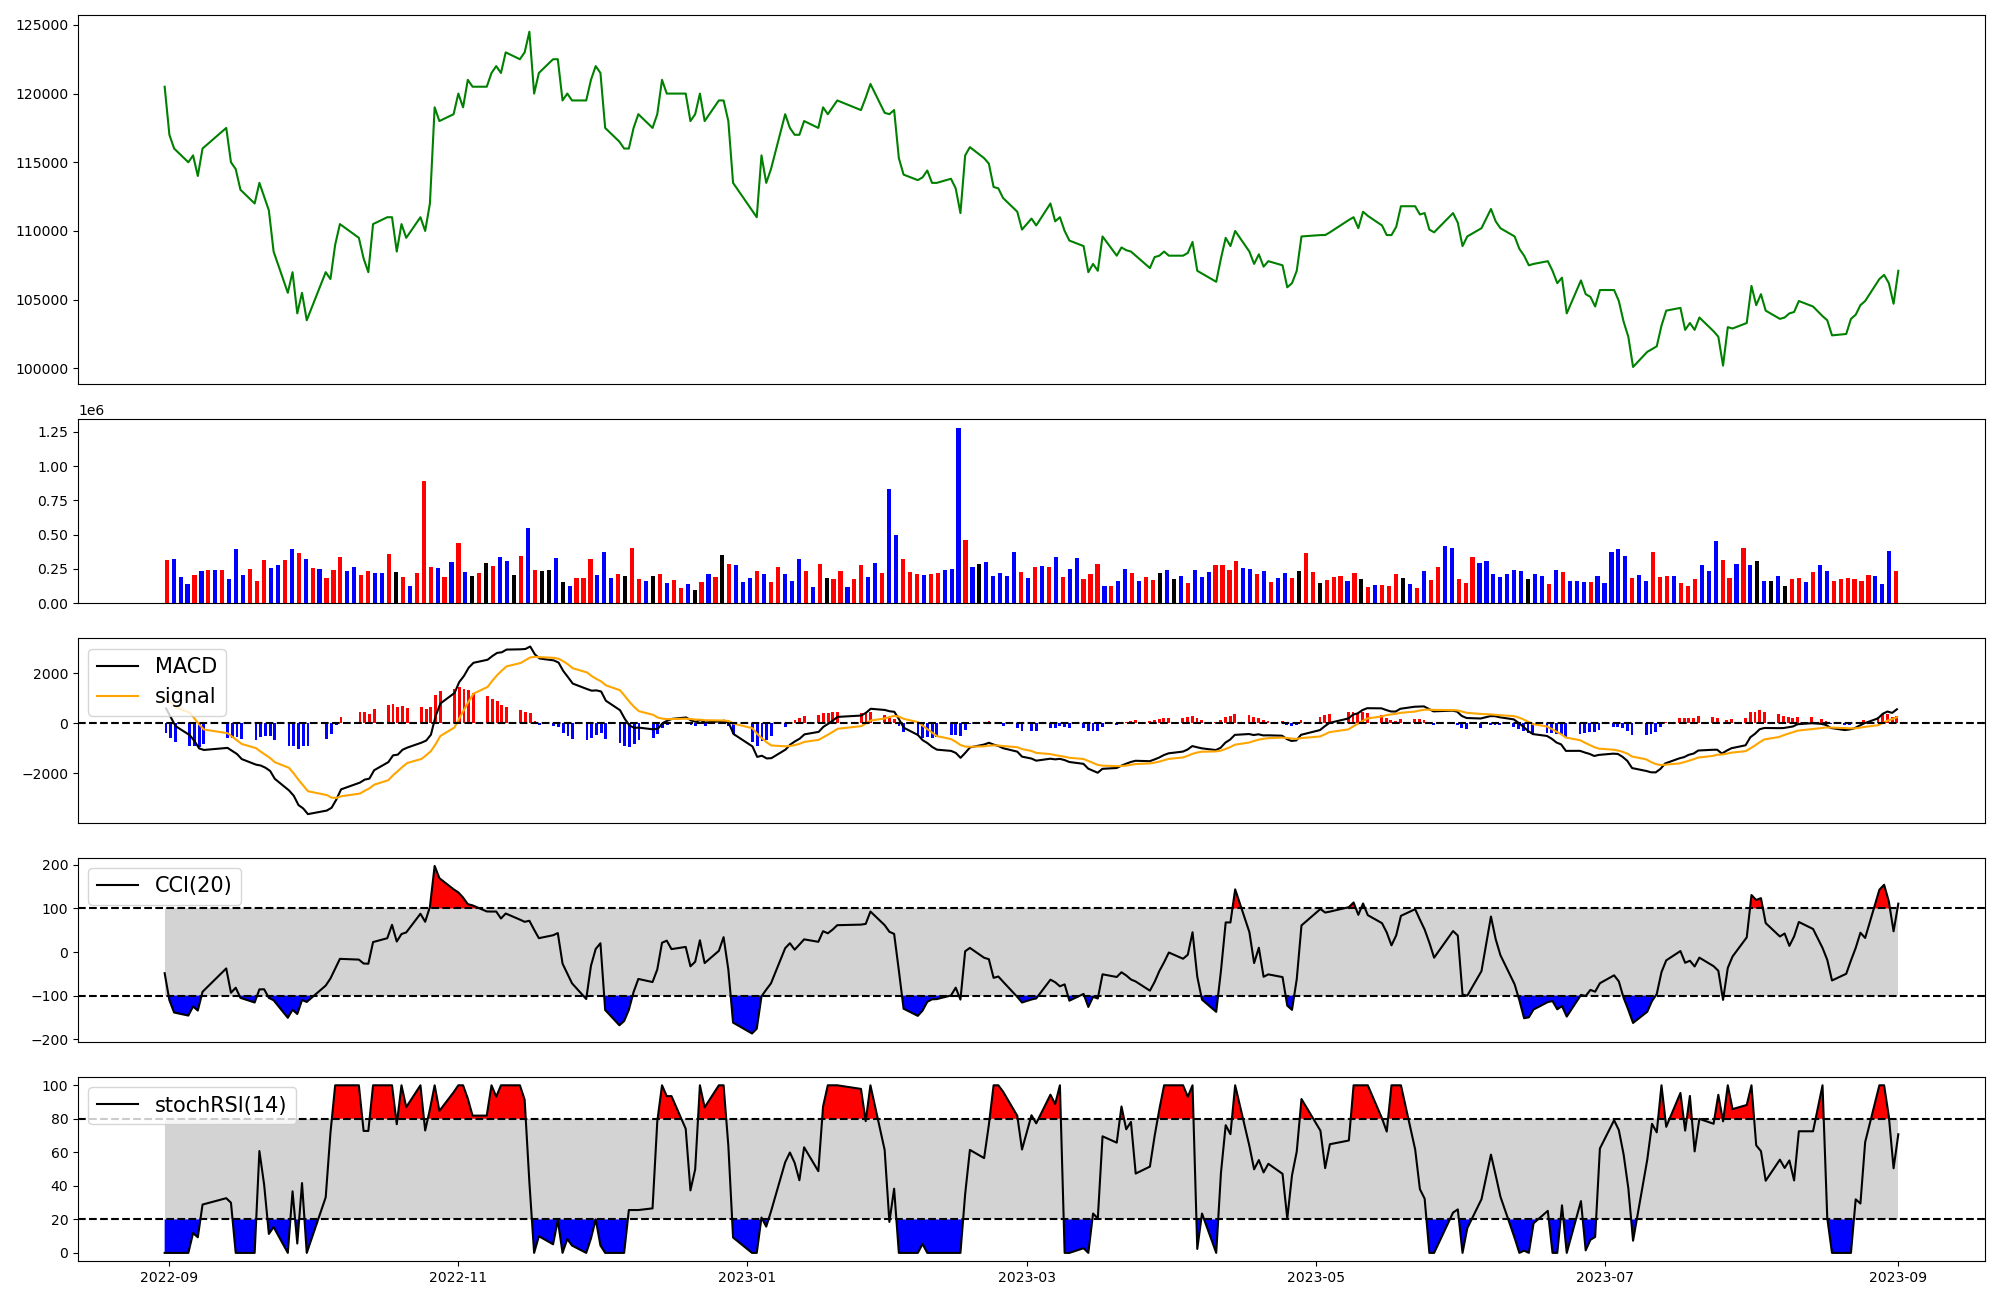Click the 2023-05 date tick label
The width and height of the screenshot is (2000, 1300).
[x=1316, y=1277]
